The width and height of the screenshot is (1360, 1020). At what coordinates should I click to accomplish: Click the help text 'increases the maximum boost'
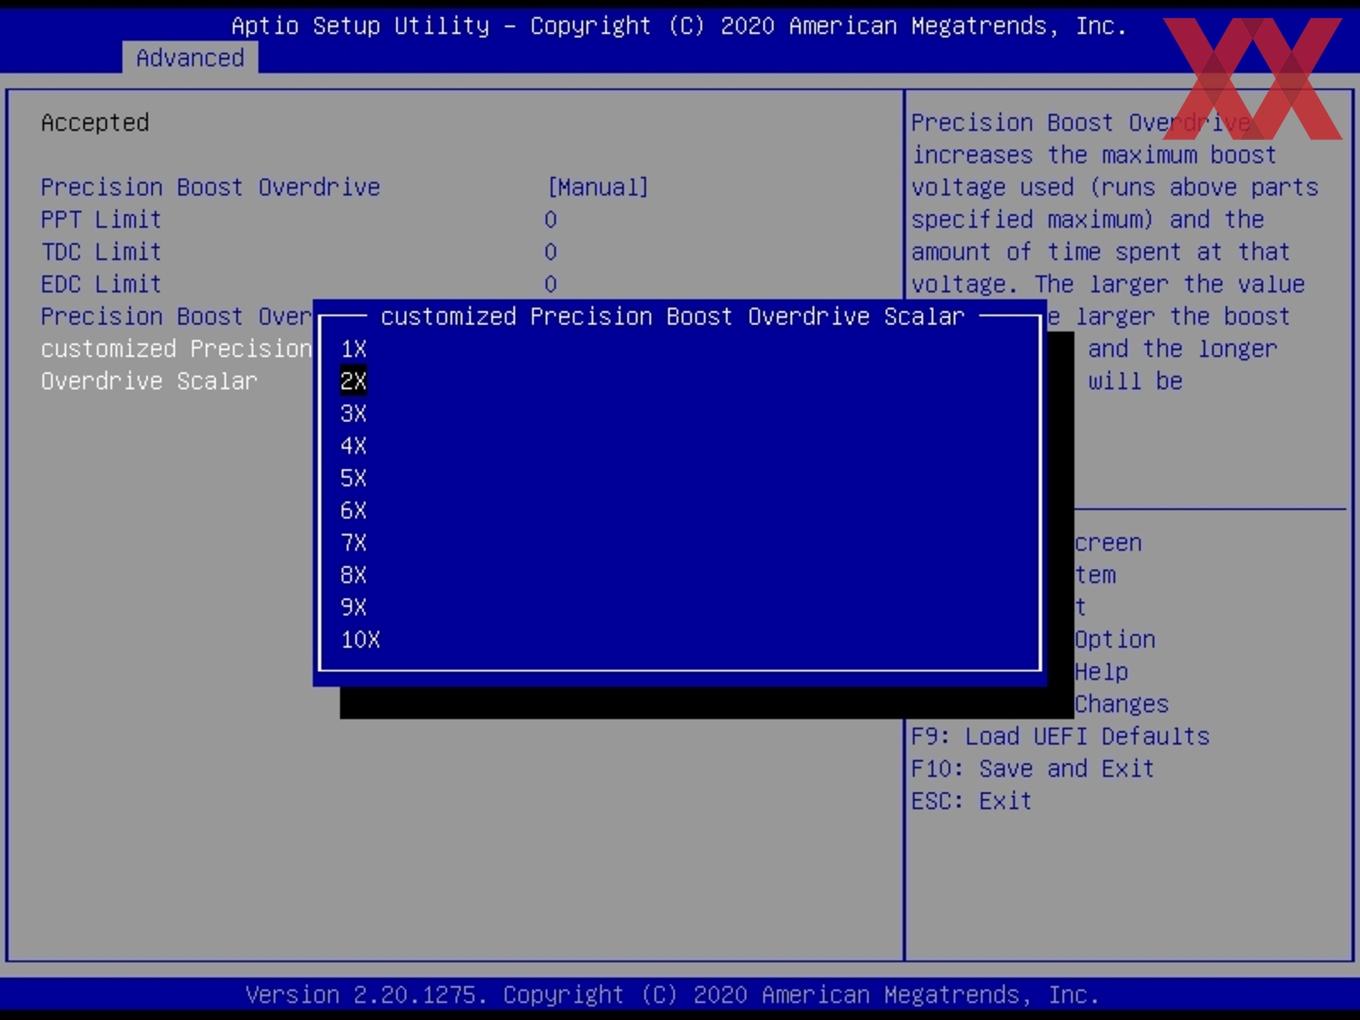pos(1094,155)
